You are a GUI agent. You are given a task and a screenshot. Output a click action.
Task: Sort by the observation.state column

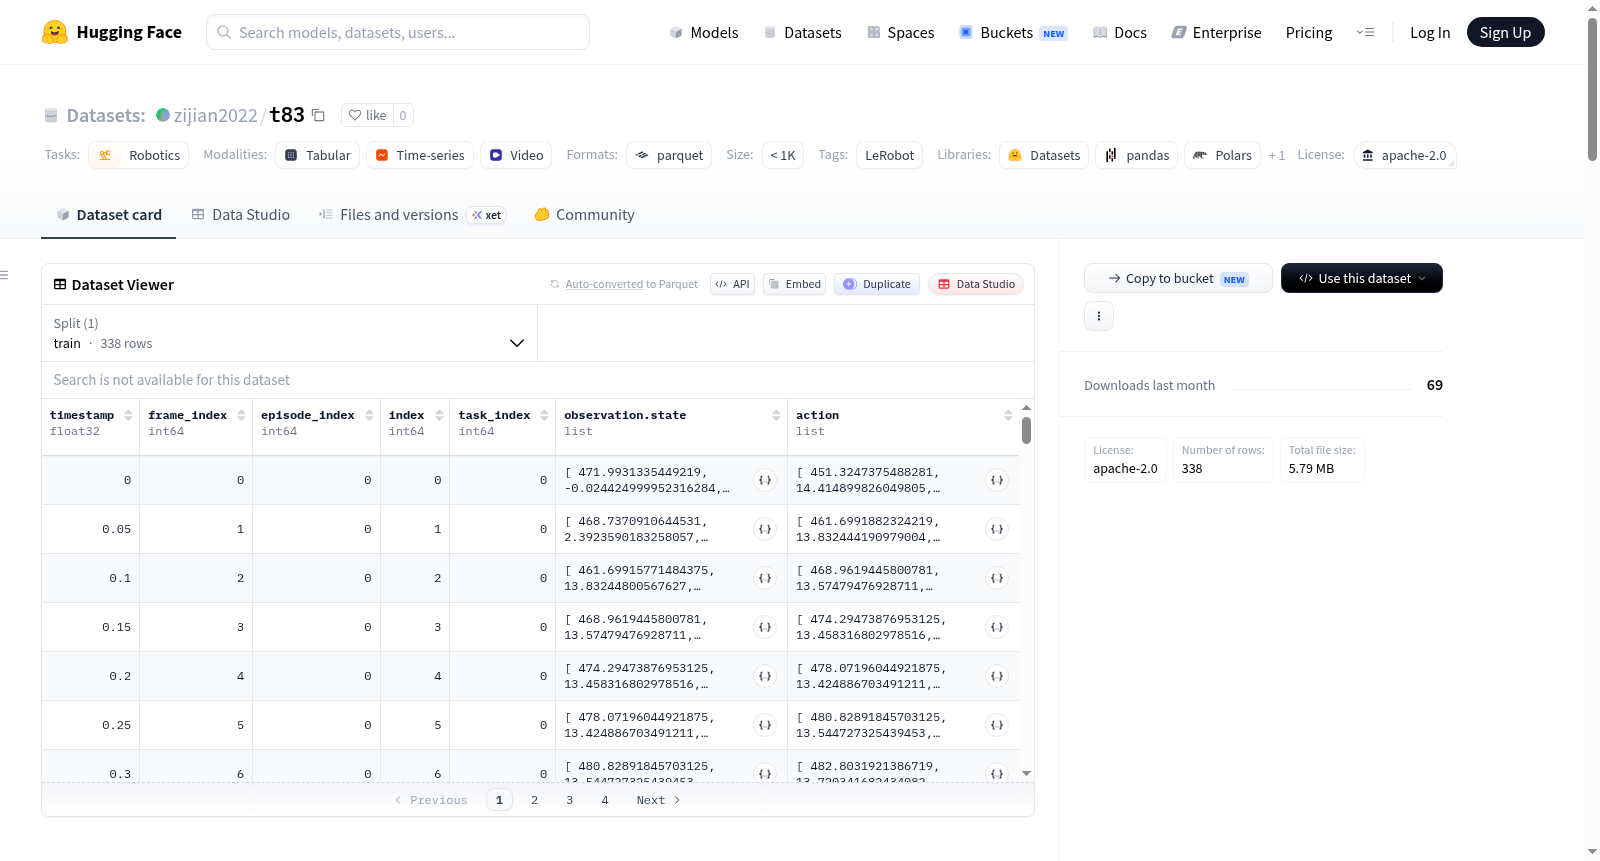pyautogui.click(x=776, y=415)
